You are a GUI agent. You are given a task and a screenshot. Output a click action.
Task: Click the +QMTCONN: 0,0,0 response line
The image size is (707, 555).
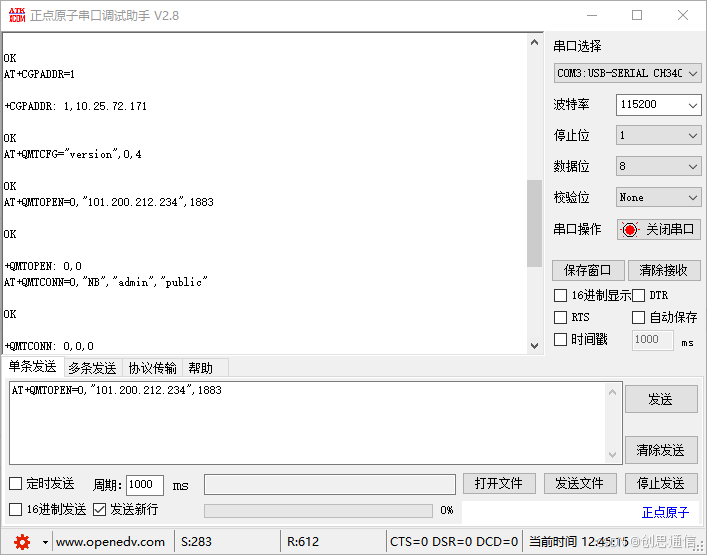49,346
